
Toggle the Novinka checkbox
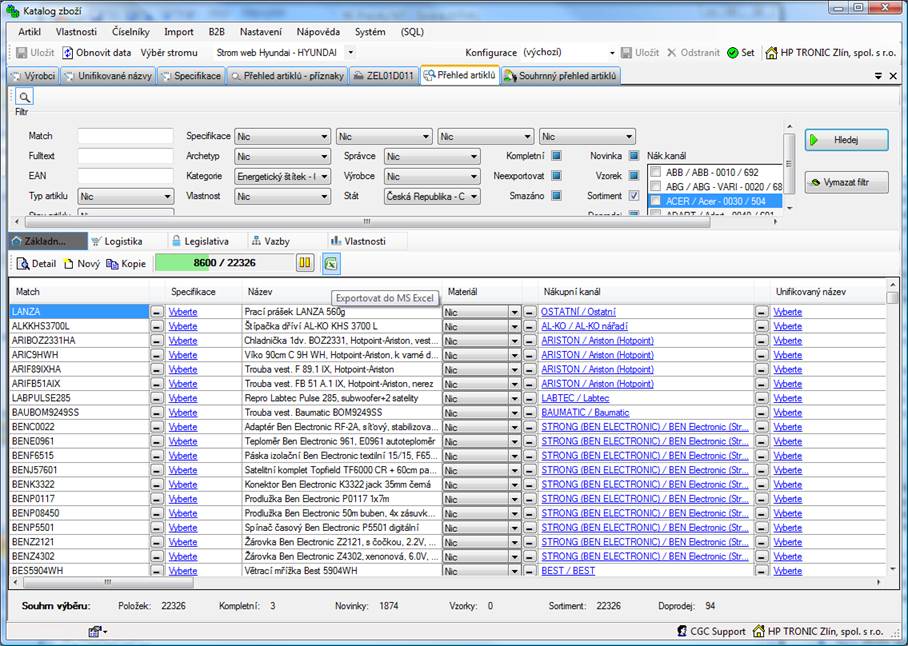coord(634,156)
